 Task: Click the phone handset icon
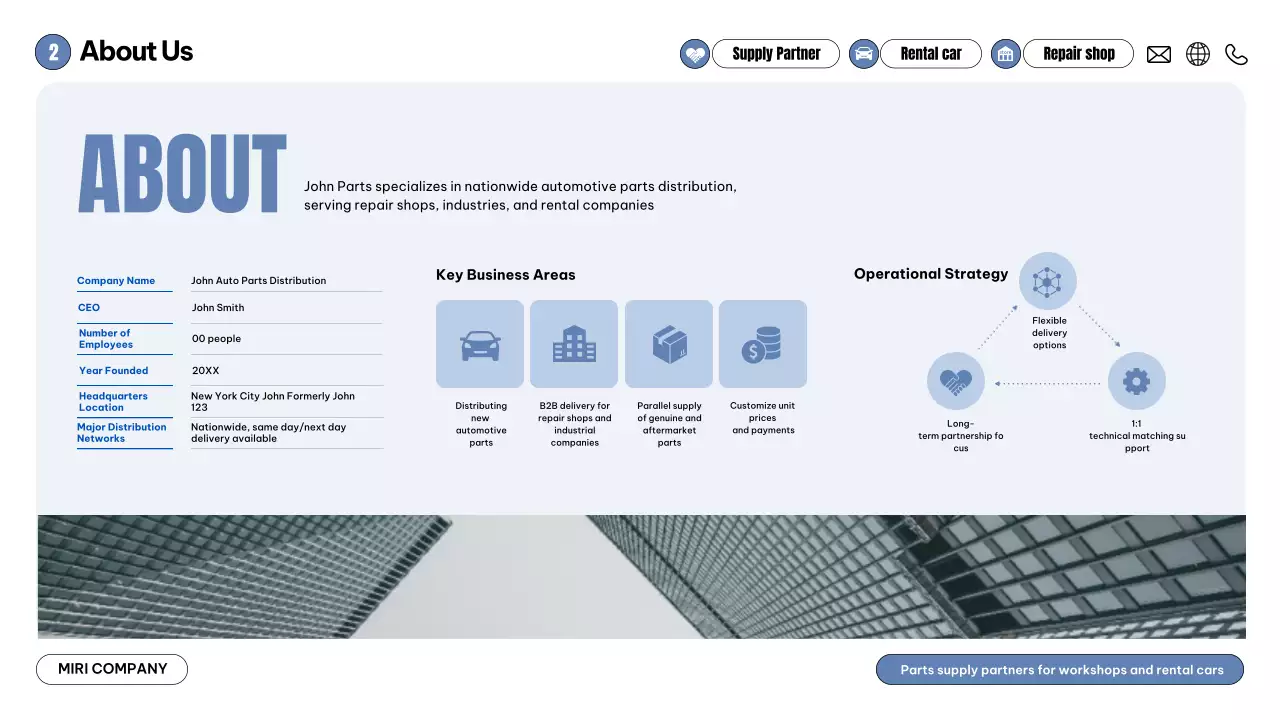click(1236, 54)
